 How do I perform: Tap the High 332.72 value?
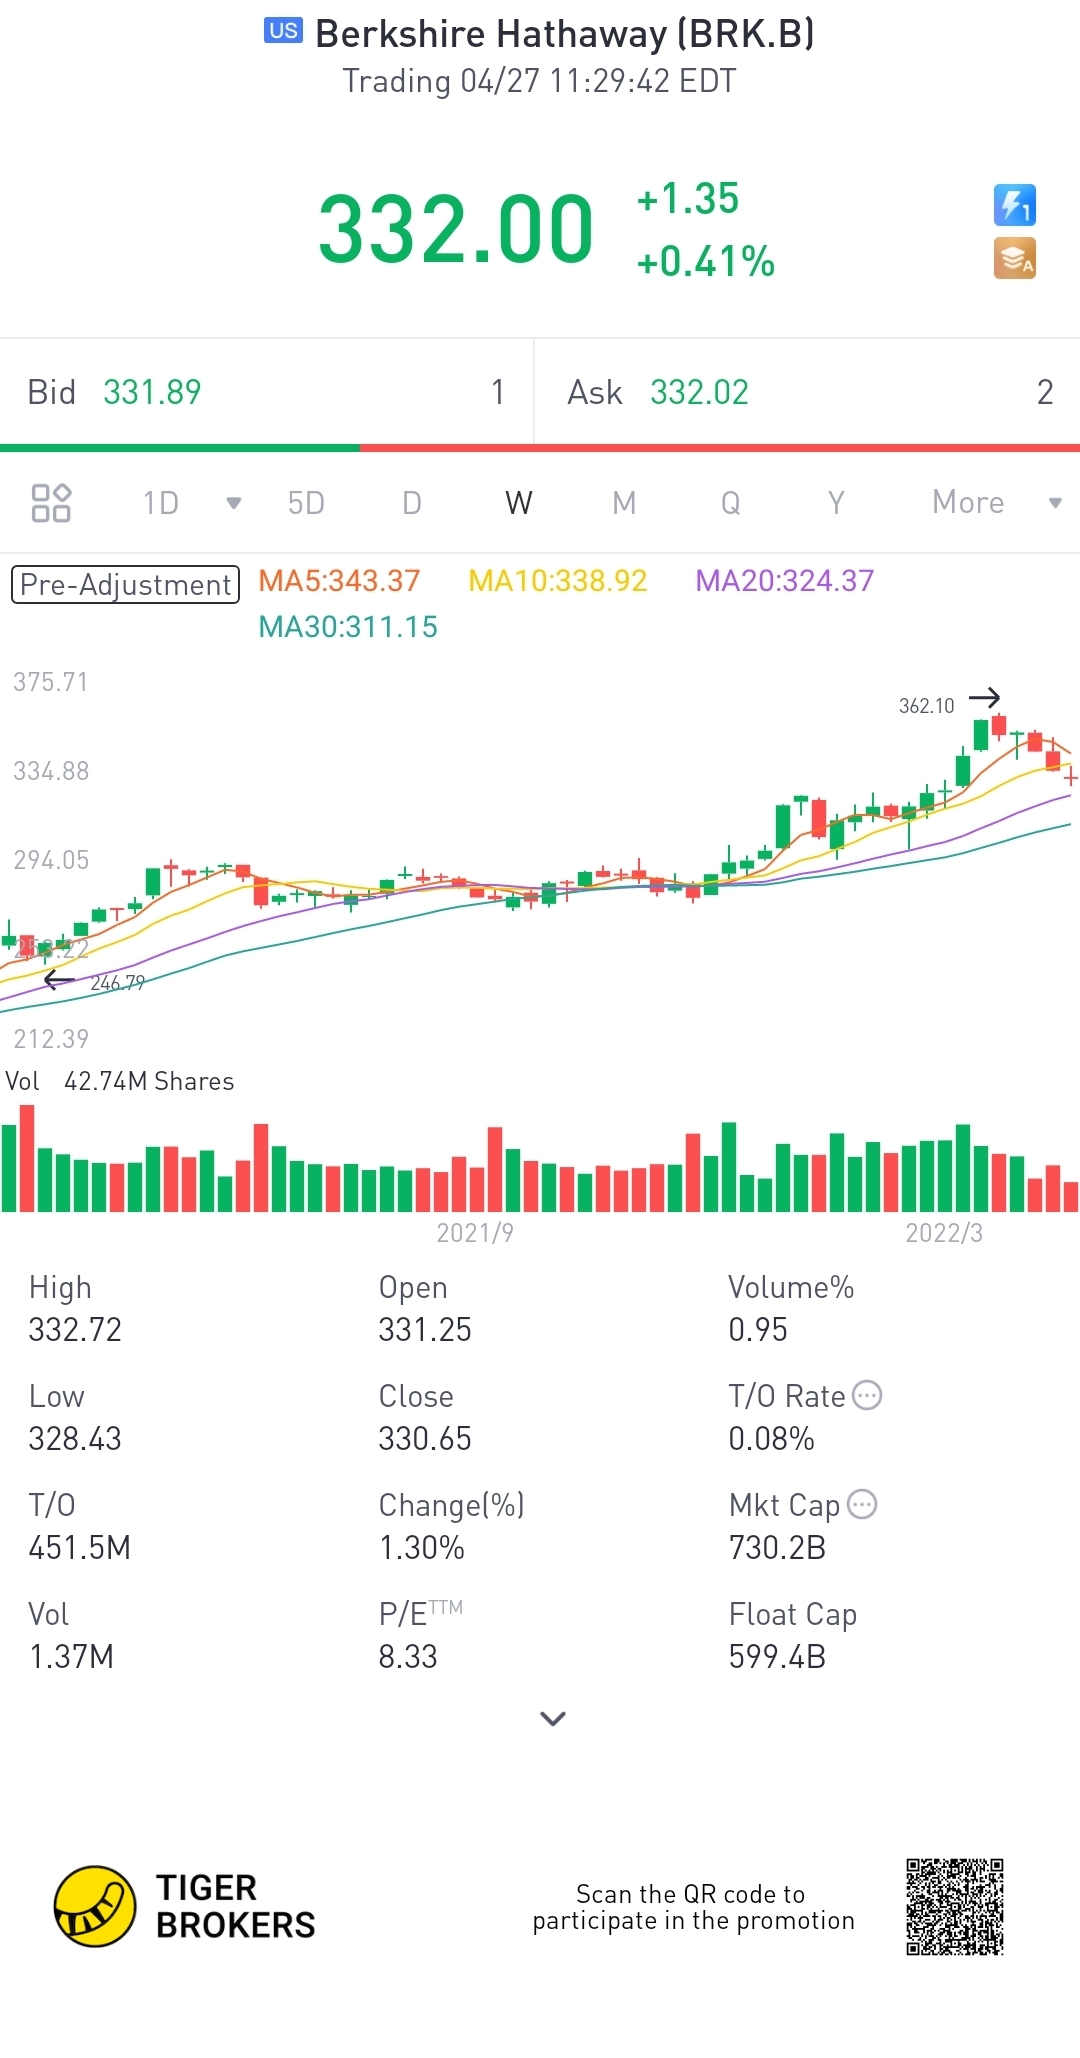pos(75,1330)
